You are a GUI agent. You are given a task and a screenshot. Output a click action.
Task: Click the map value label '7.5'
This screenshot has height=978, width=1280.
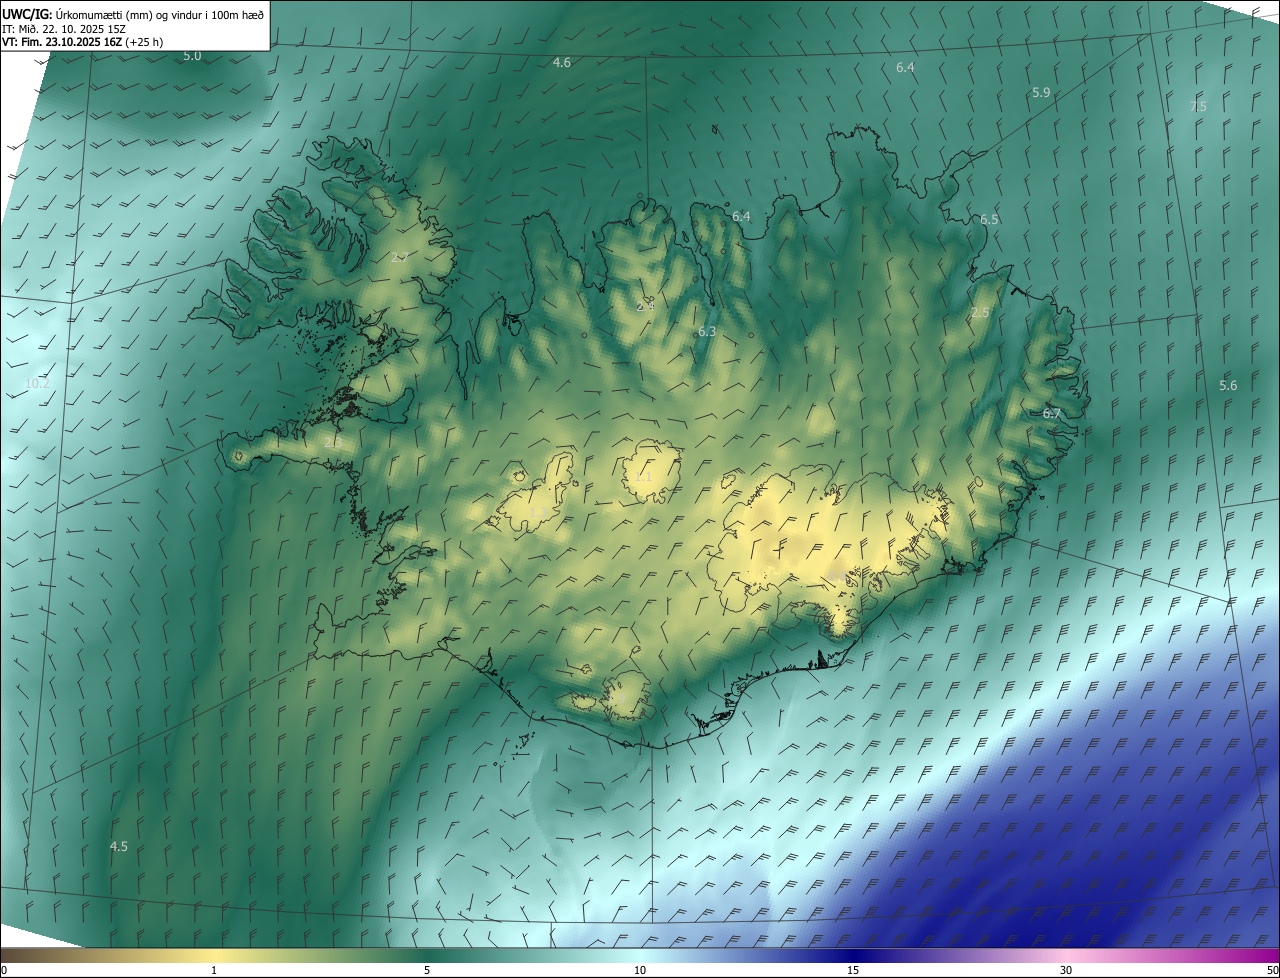pos(1198,106)
